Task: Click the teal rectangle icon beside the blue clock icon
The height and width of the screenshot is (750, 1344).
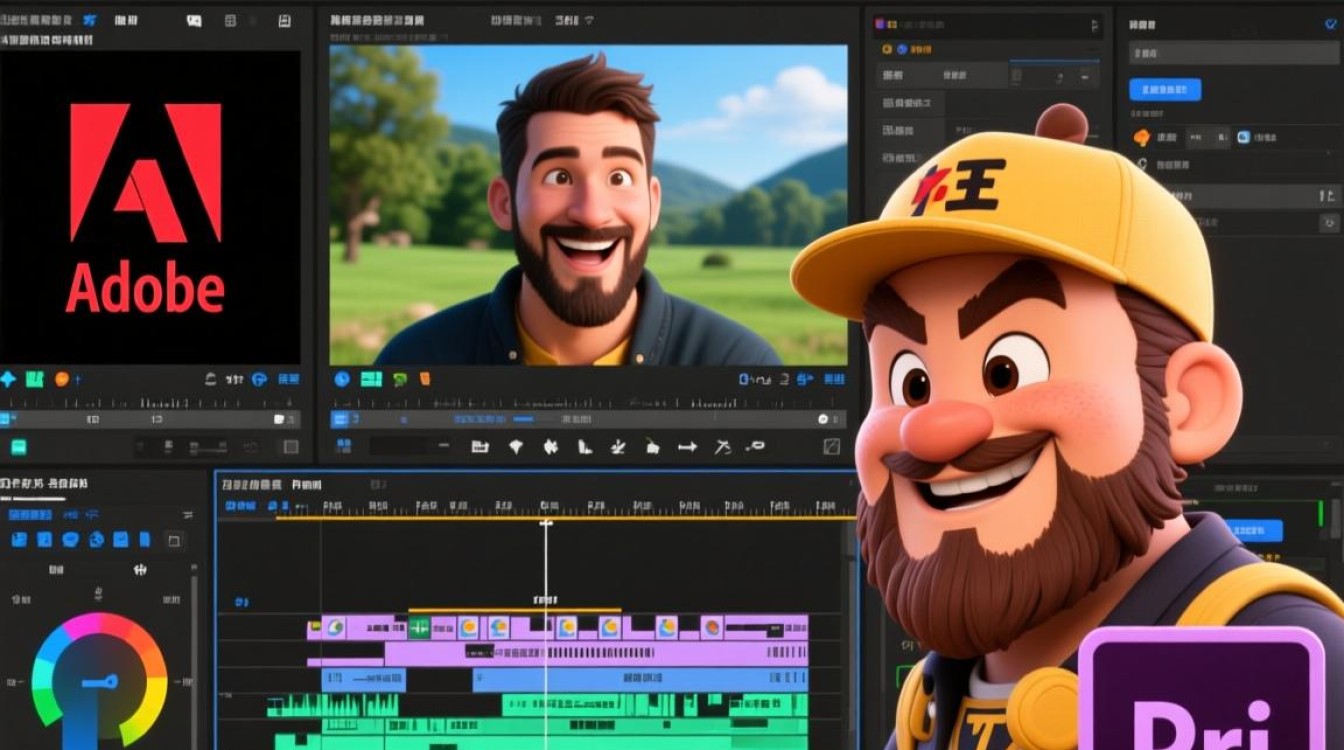Action: pos(371,379)
